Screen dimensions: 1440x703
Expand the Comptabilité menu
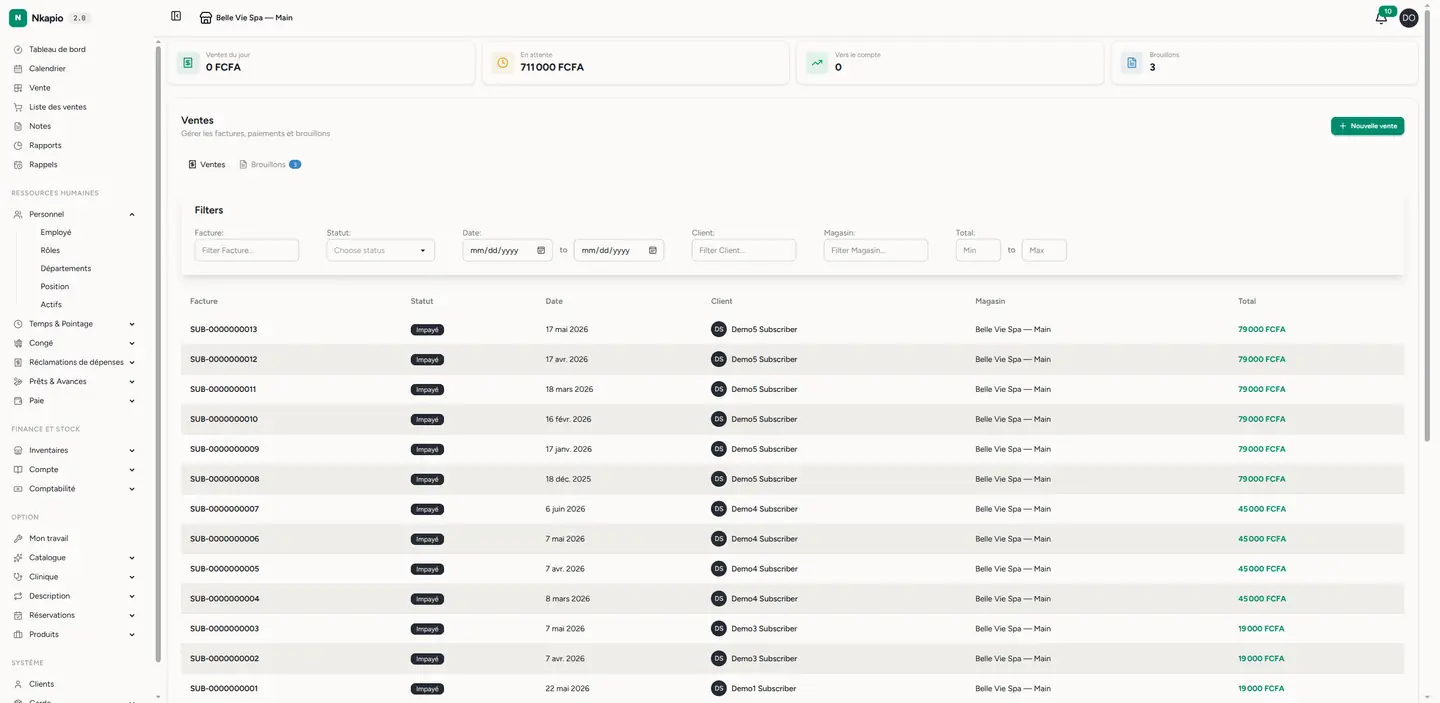(75, 489)
